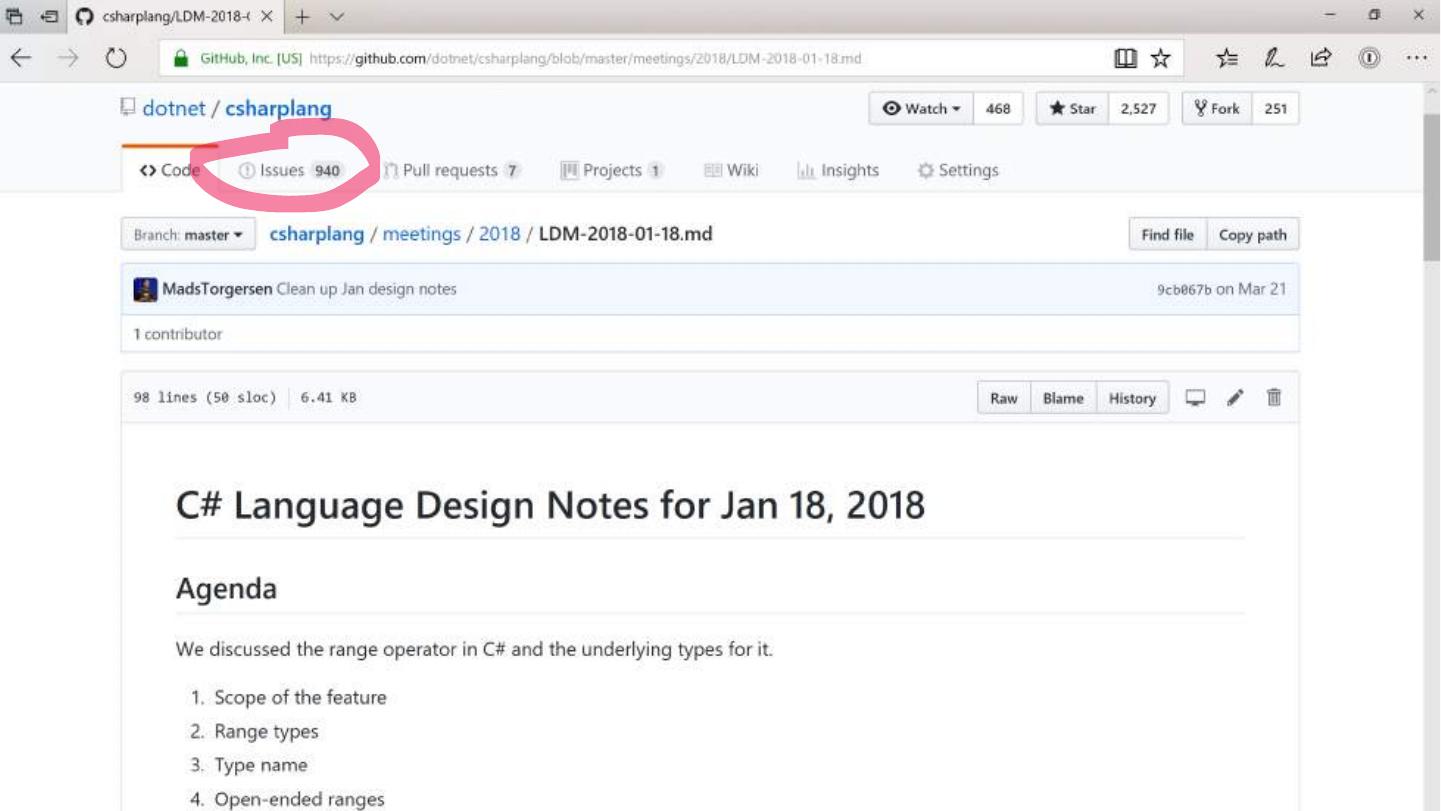This screenshot has height=811, width=1441.
Task: Open the tab list chevron
Action: (x=336, y=16)
